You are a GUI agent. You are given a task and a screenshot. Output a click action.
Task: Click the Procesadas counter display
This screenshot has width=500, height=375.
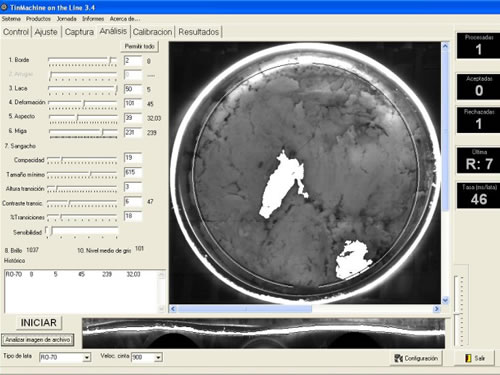click(x=478, y=46)
